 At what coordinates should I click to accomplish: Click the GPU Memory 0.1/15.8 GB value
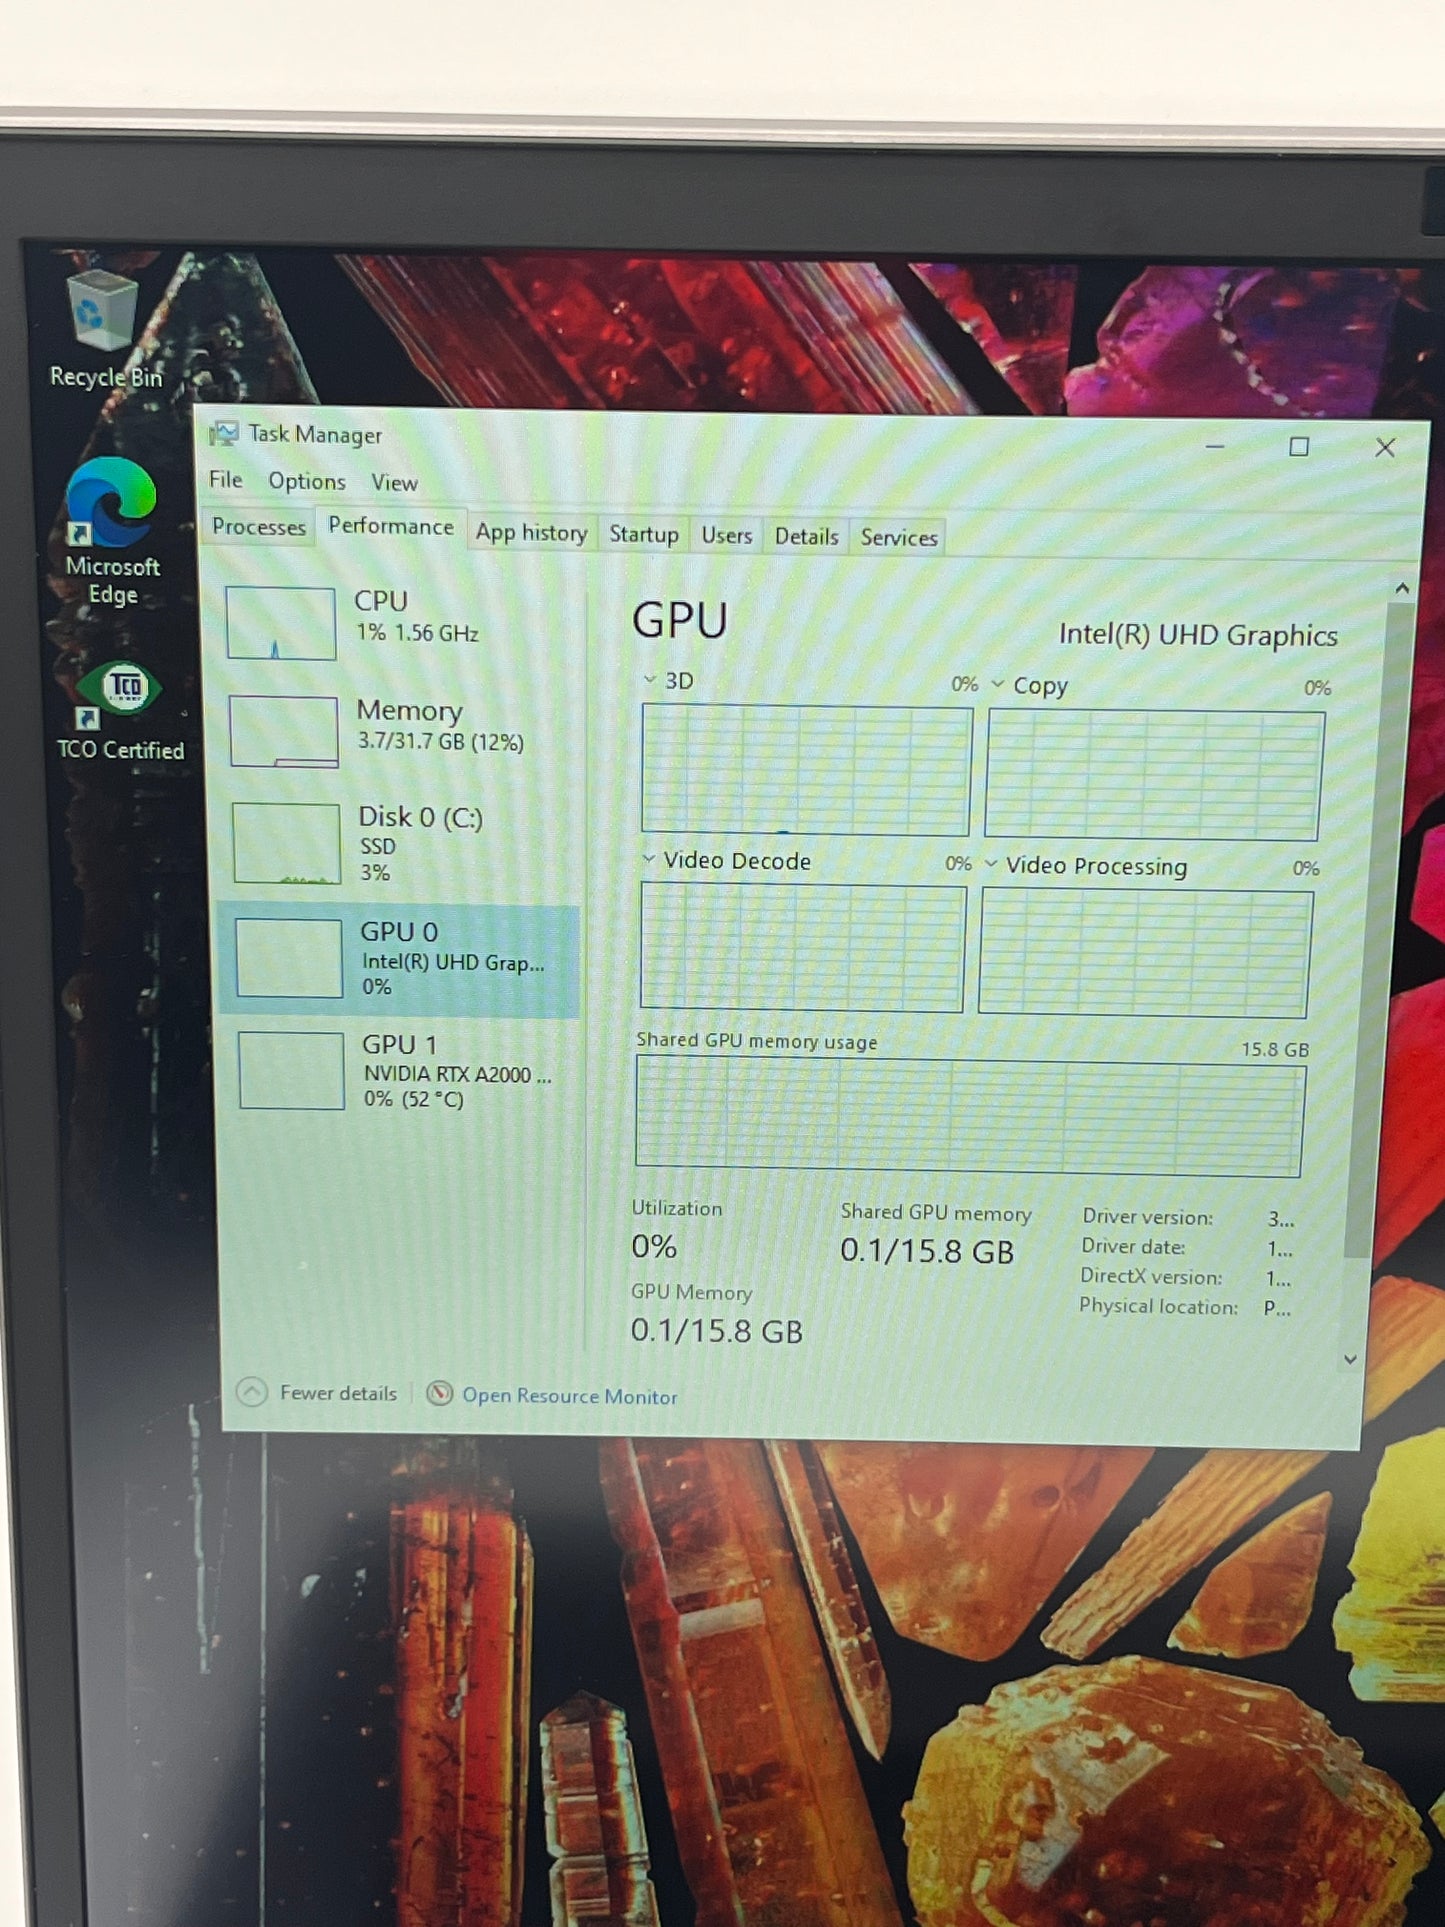point(716,1331)
